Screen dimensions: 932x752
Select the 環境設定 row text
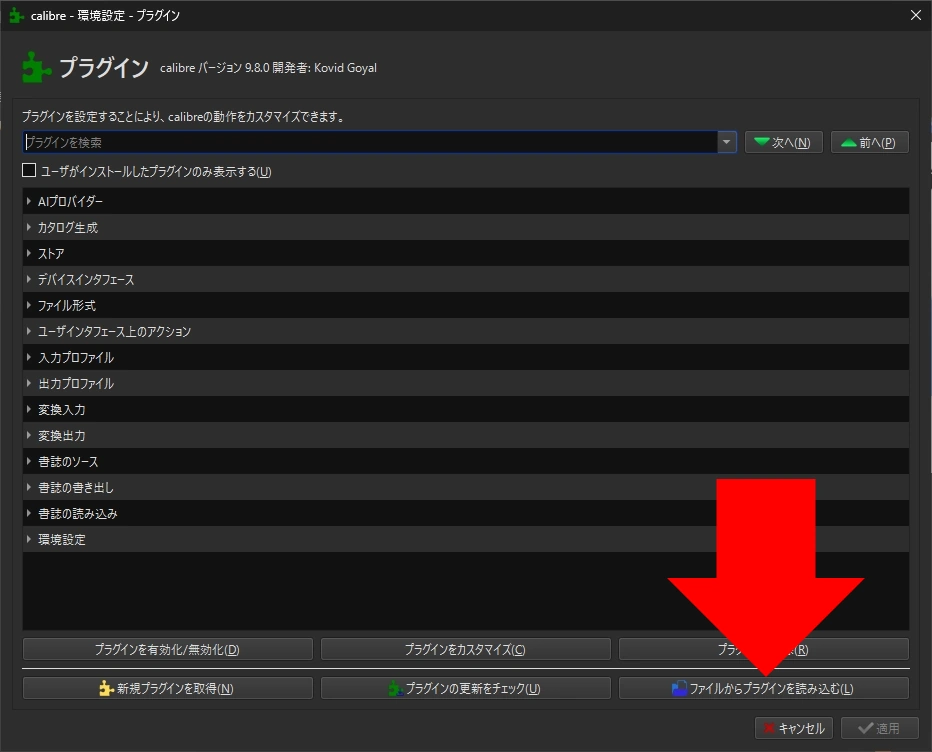click(x=62, y=540)
